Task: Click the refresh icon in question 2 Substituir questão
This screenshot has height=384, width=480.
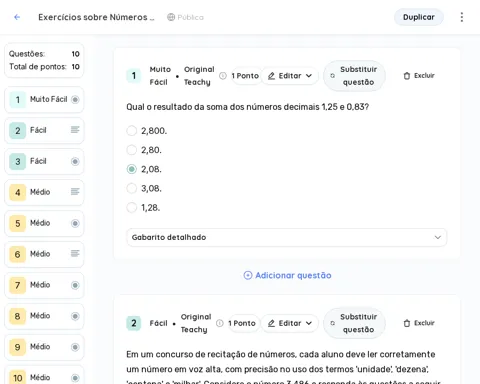Action: (x=332, y=323)
